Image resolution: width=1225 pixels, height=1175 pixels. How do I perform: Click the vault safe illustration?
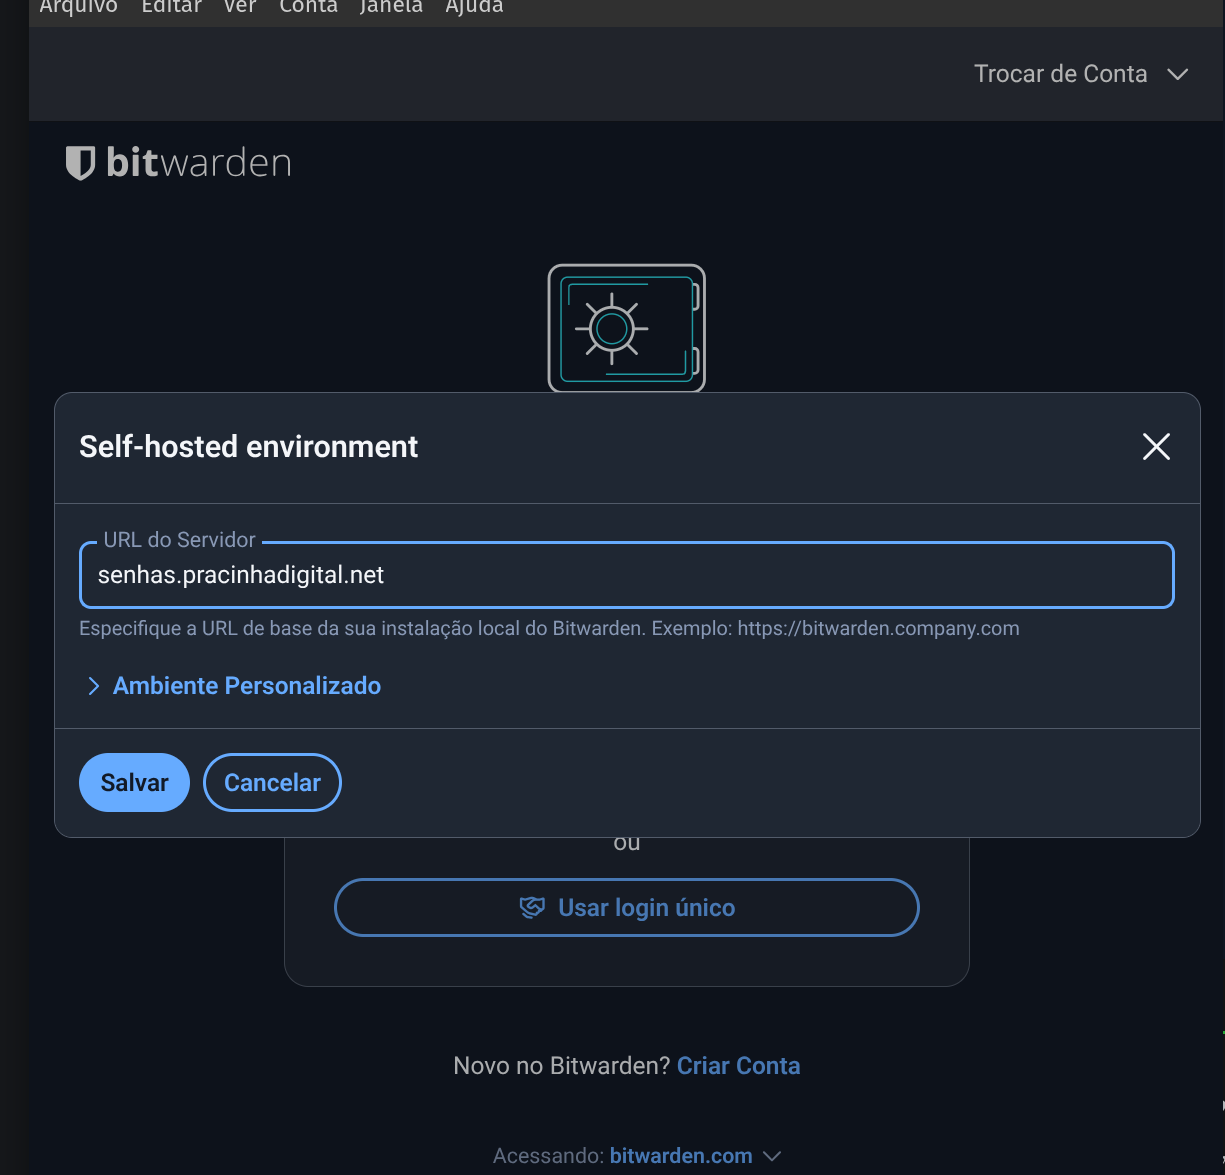(626, 328)
